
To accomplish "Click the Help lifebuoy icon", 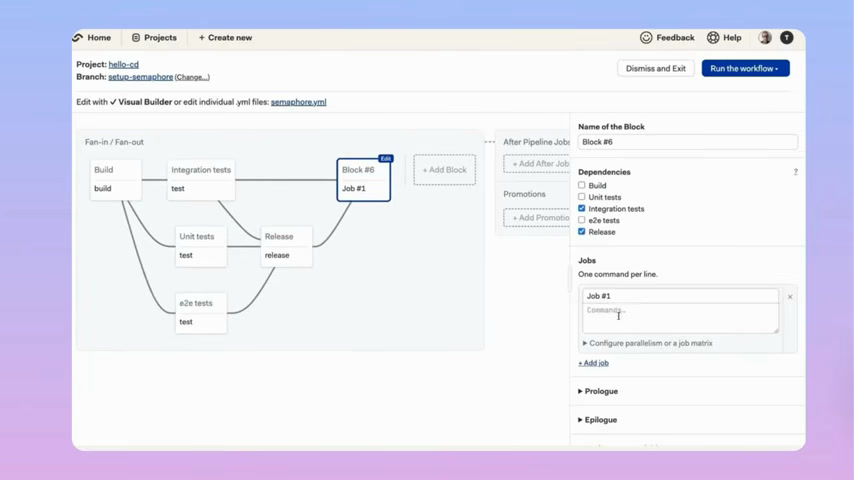I will [713, 38].
